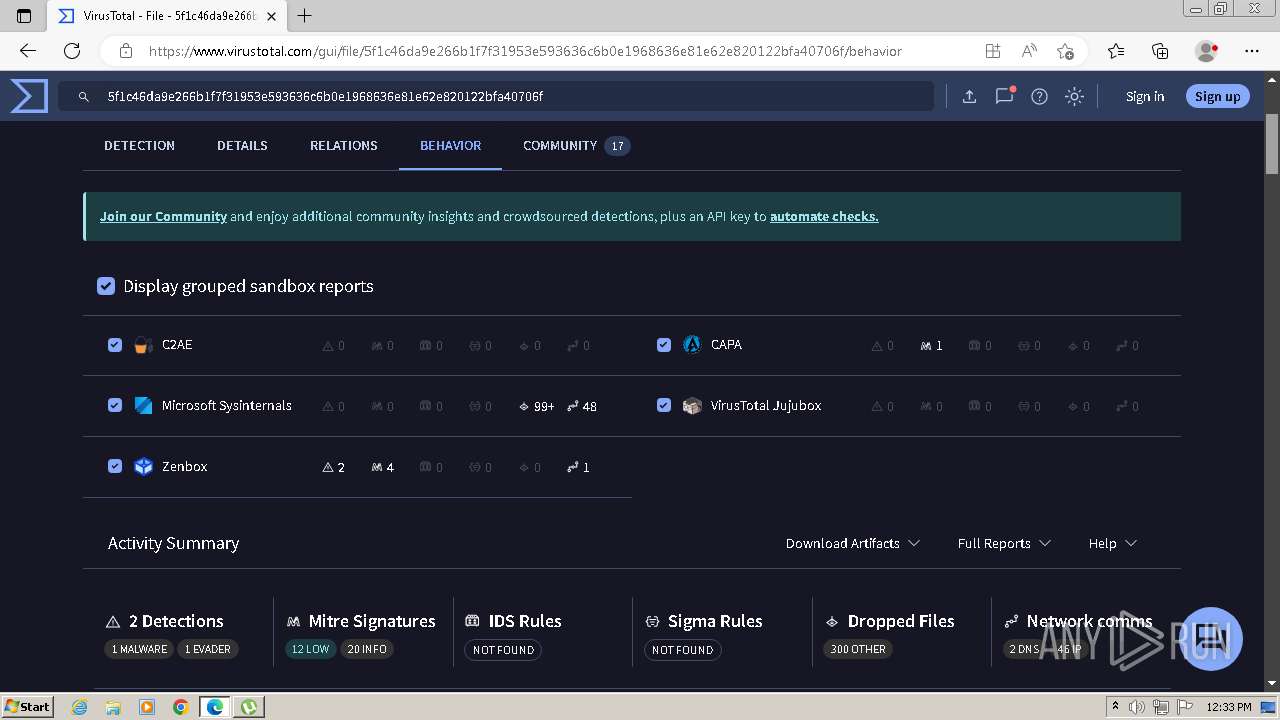Click the C2AE sandbox icon
Viewport: 1280px width, 720px height.
(x=143, y=345)
